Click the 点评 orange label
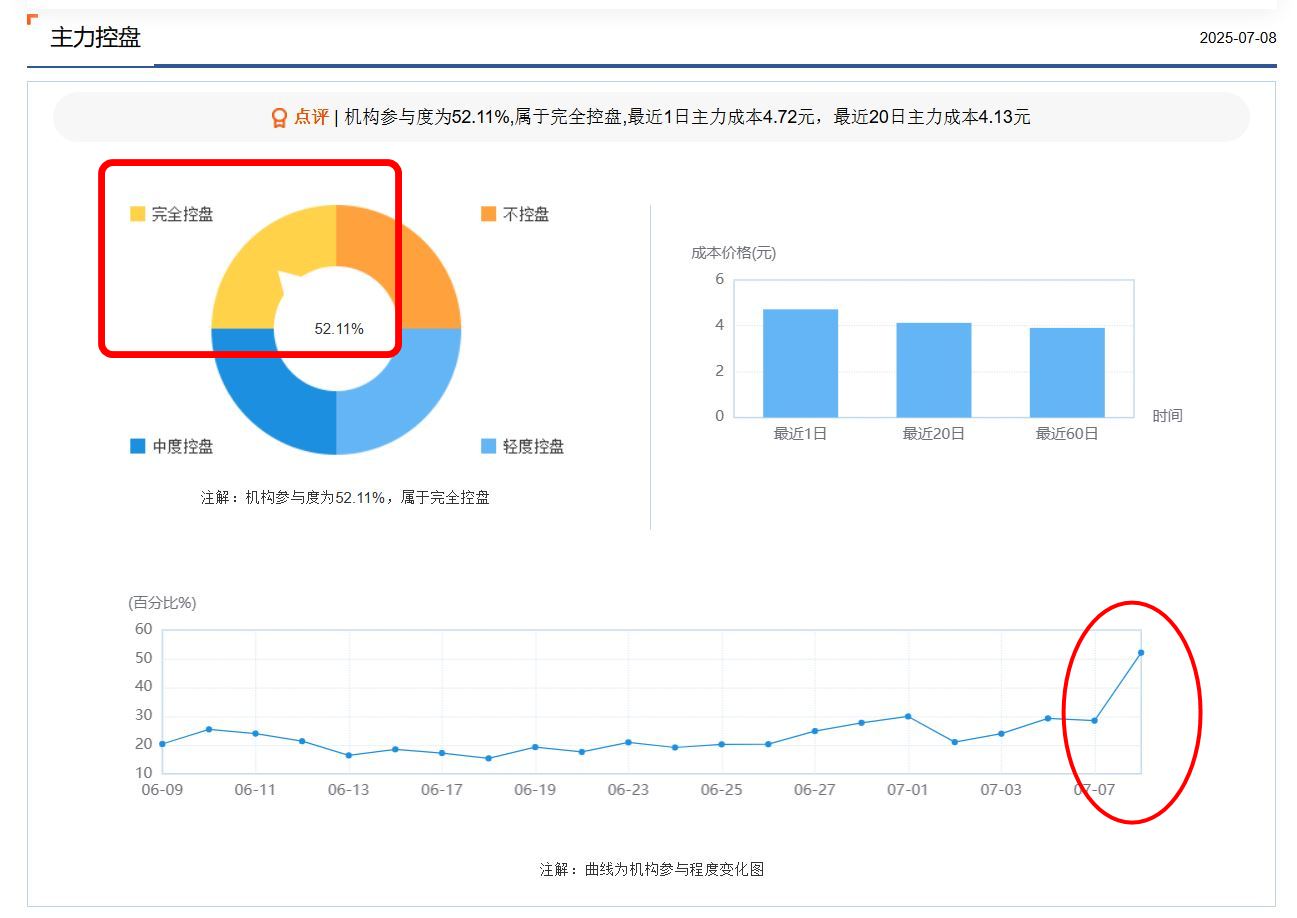 [x=311, y=117]
